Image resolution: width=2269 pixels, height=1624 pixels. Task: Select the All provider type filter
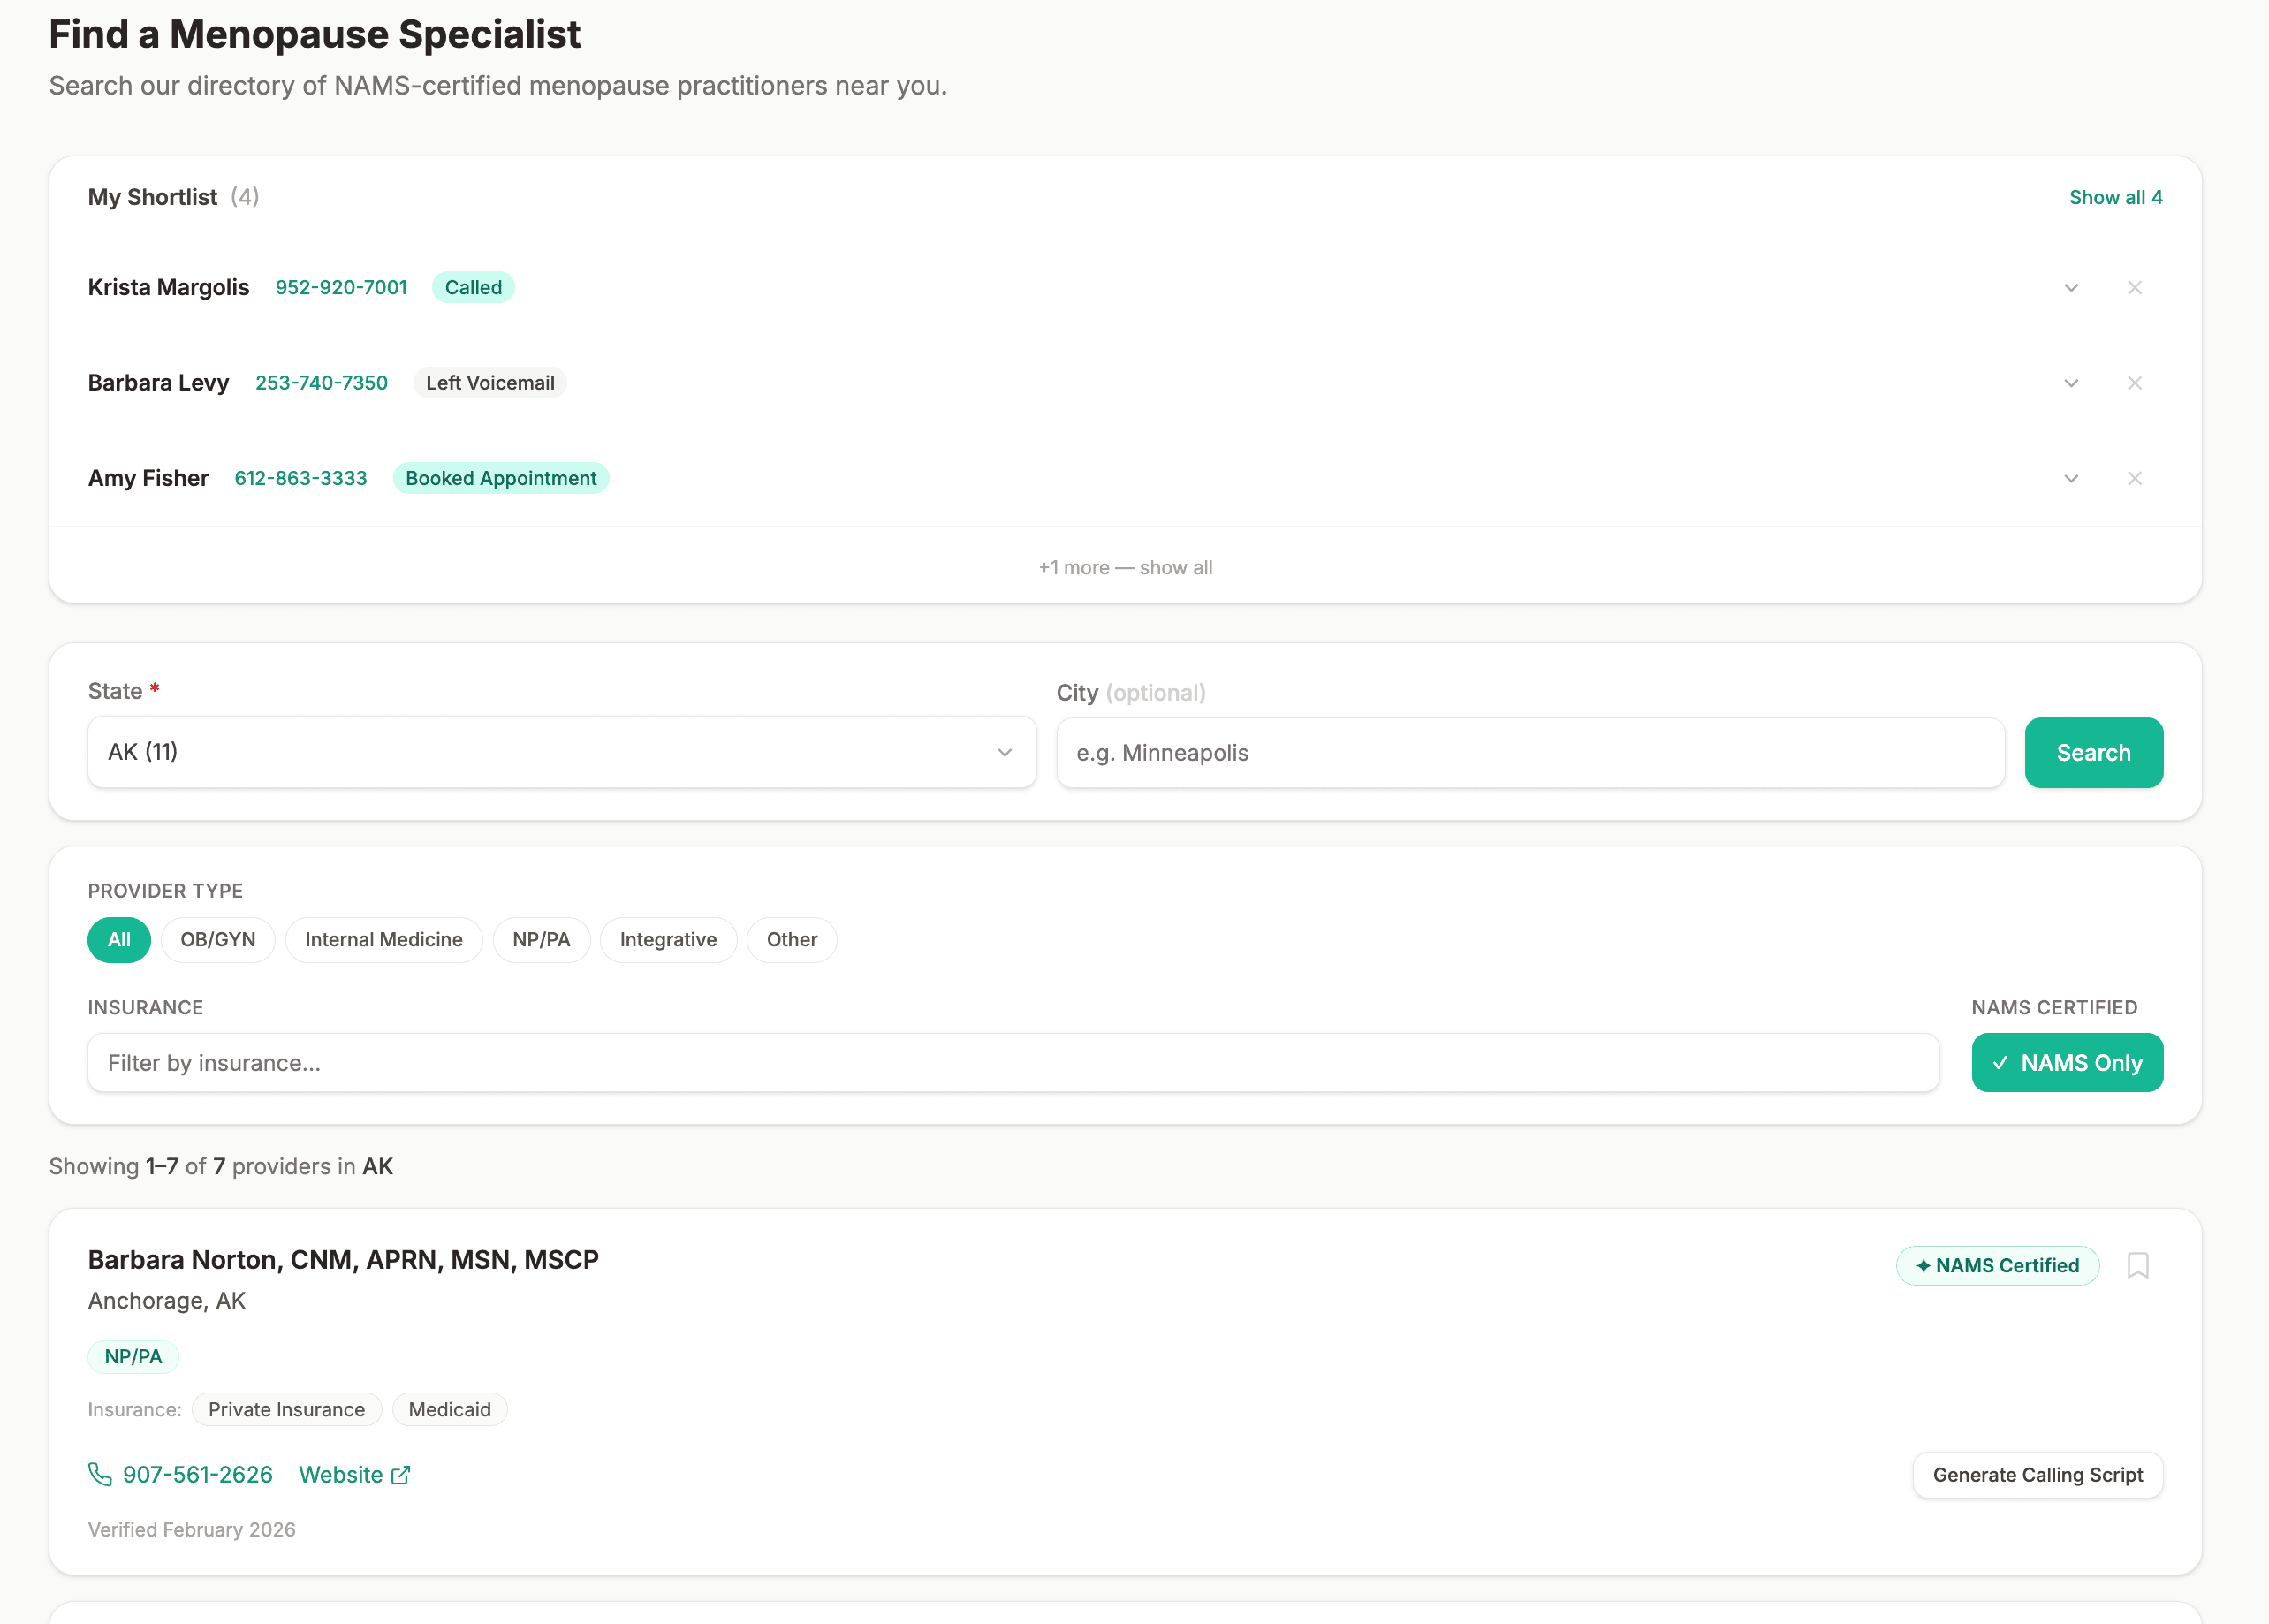point(119,939)
